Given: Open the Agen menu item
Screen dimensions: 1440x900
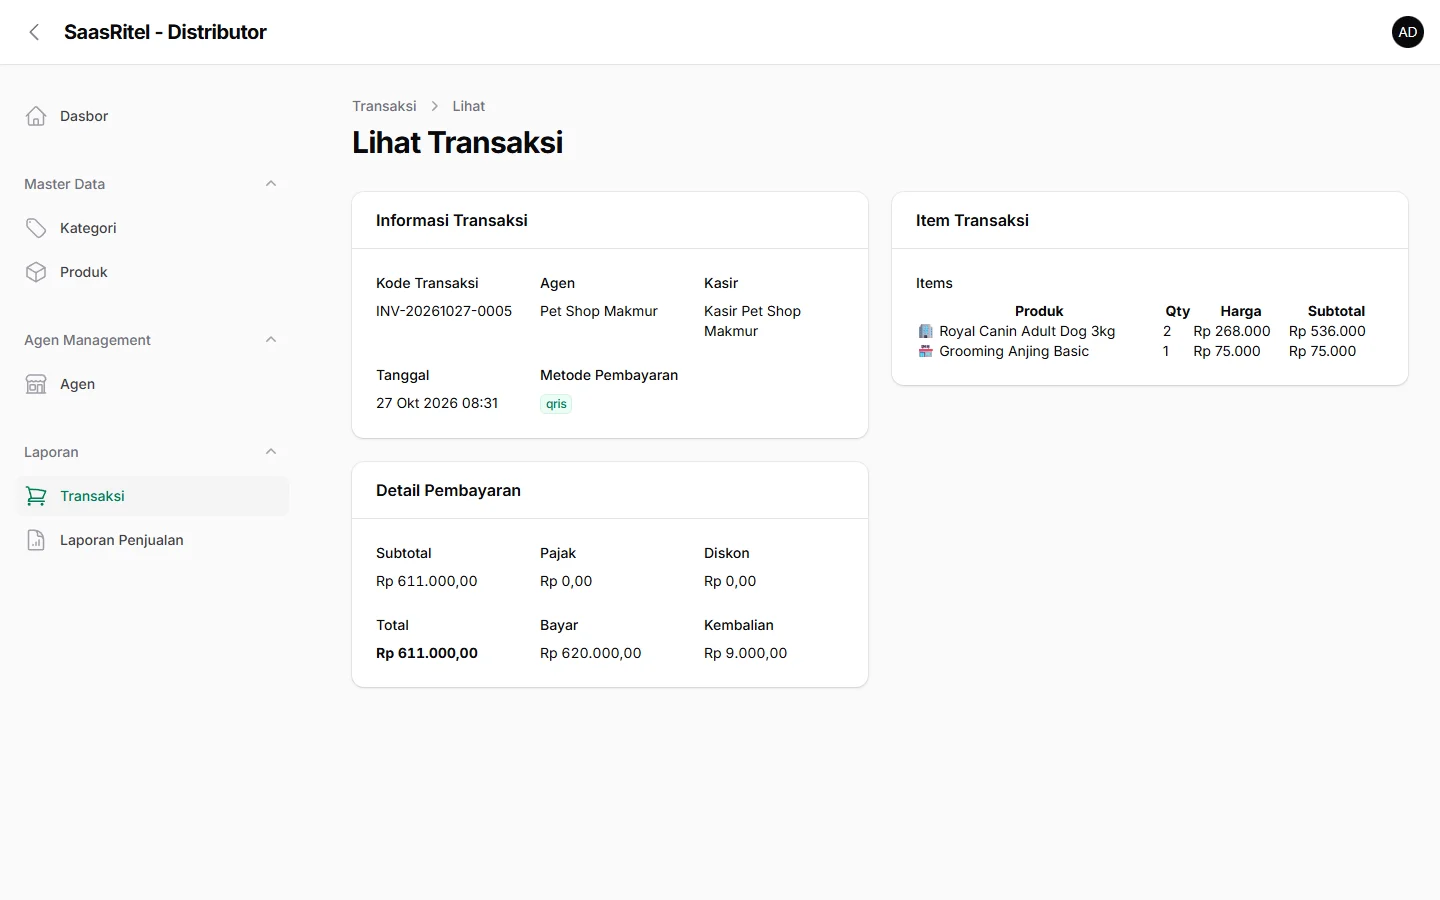Looking at the screenshot, I should (x=152, y=384).
